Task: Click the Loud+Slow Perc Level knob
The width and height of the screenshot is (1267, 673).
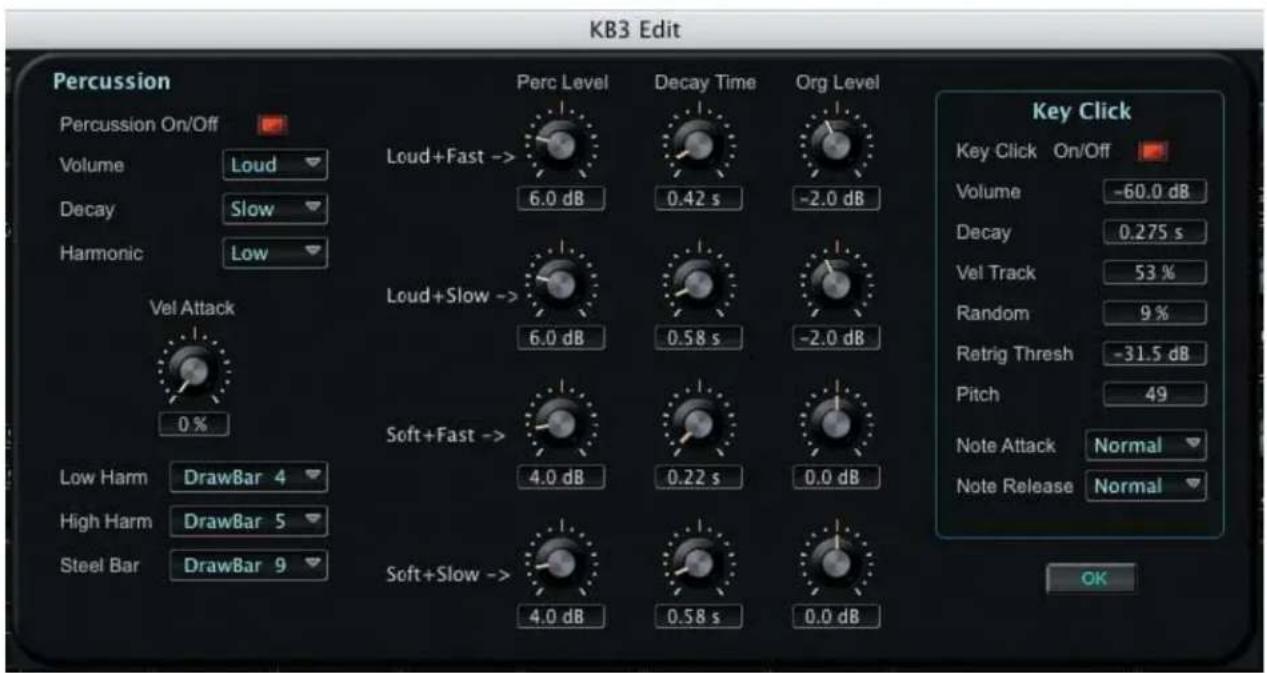Action: click(x=561, y=286)
